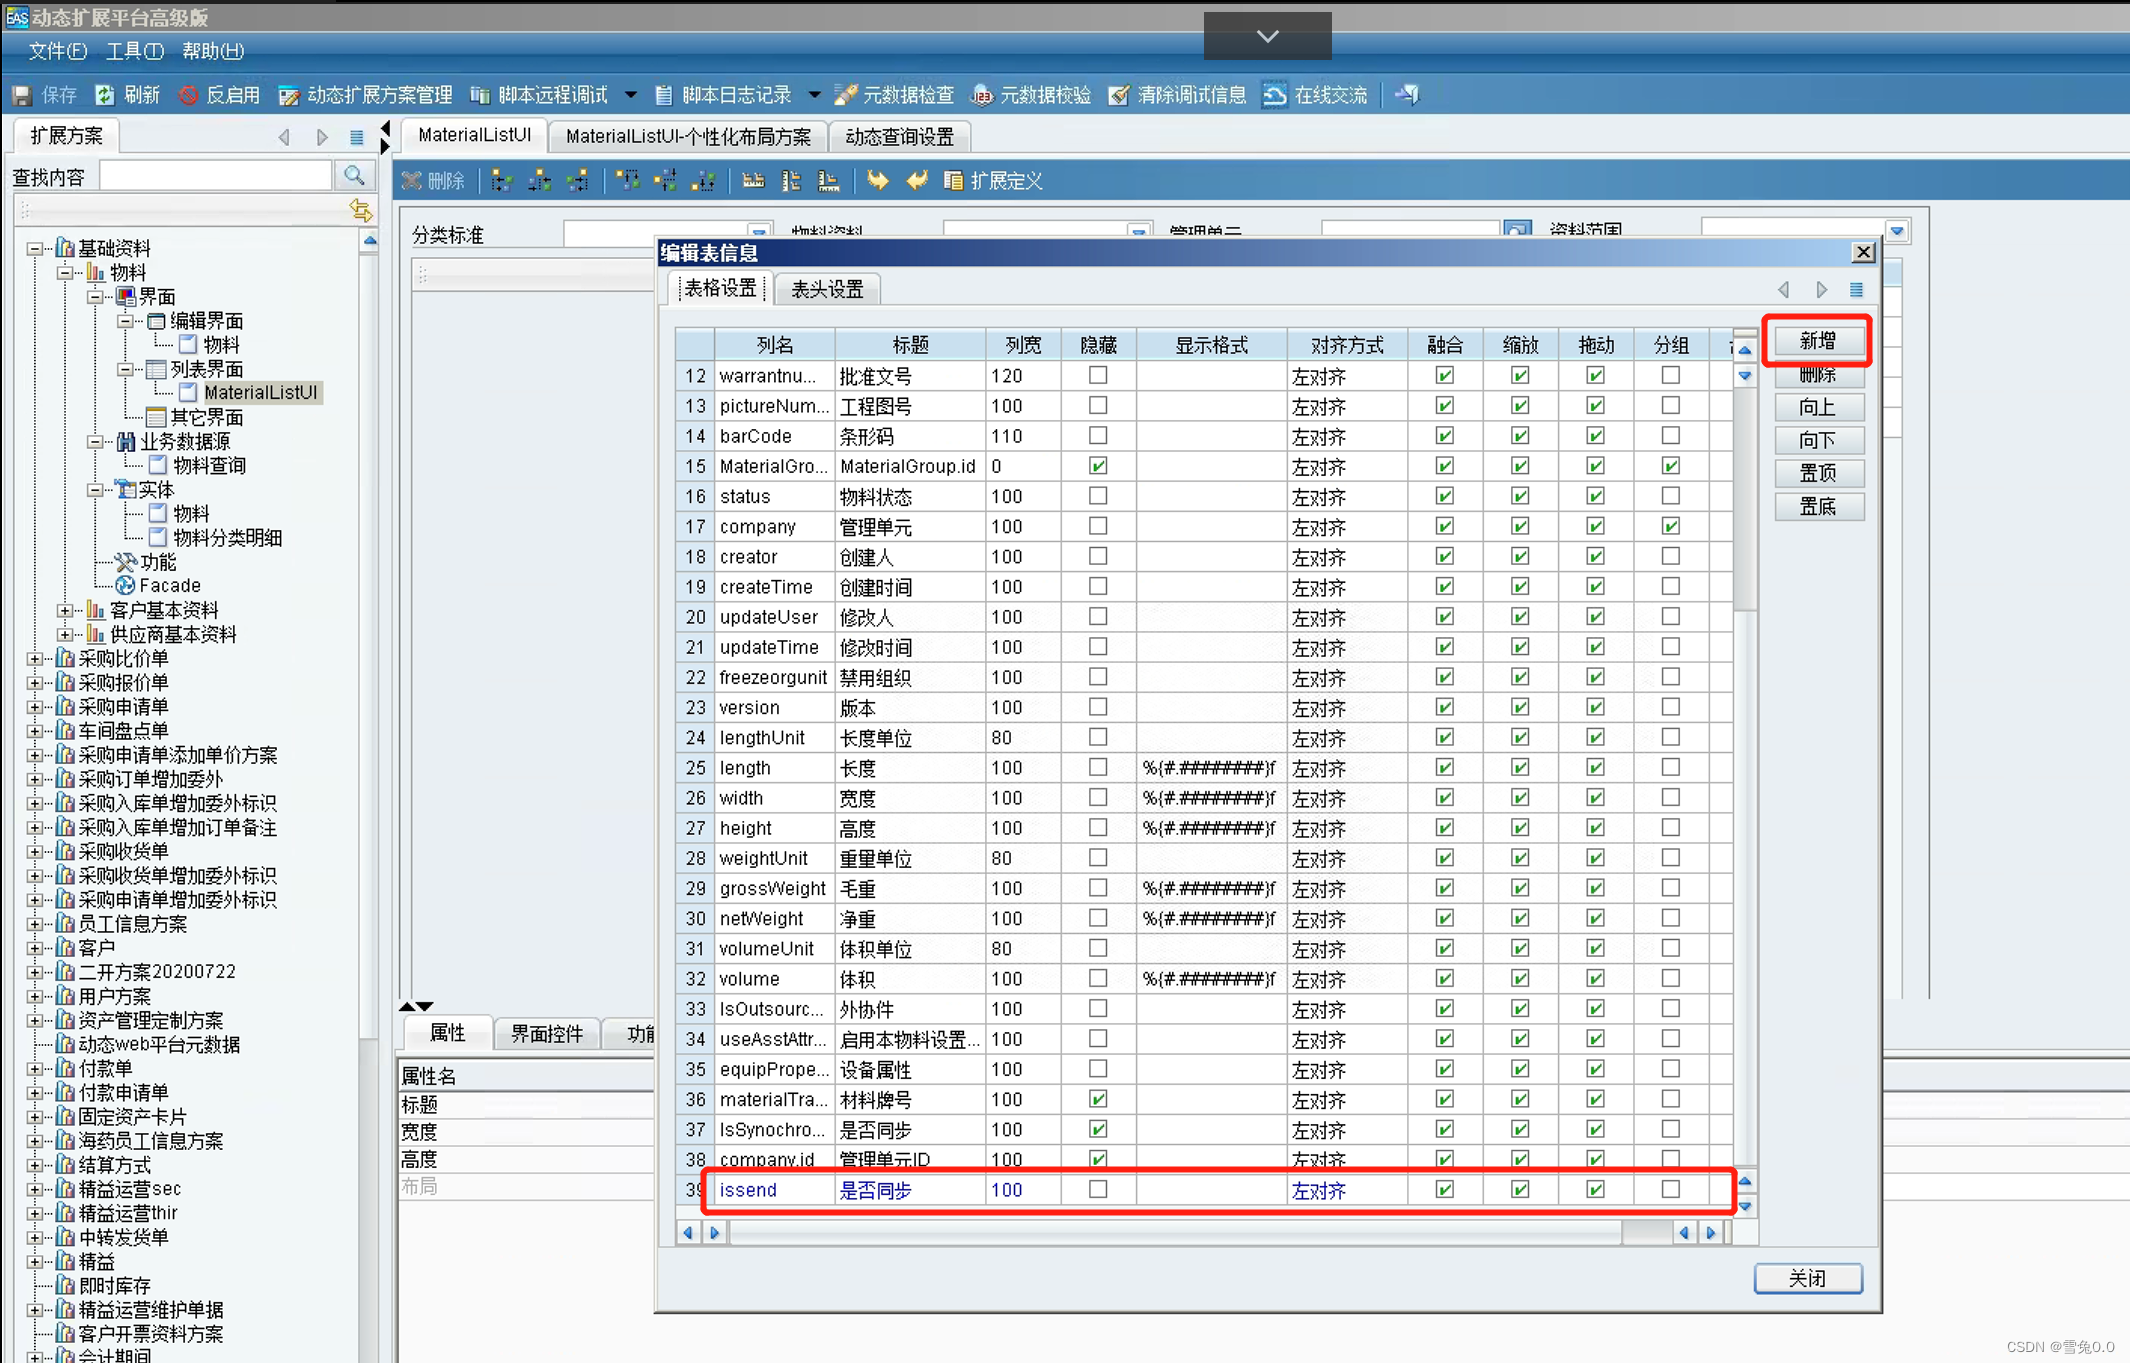Click the Refresh (刷新) toolbar icon
2130x1363 pixels.
click(x=104, y=95)
